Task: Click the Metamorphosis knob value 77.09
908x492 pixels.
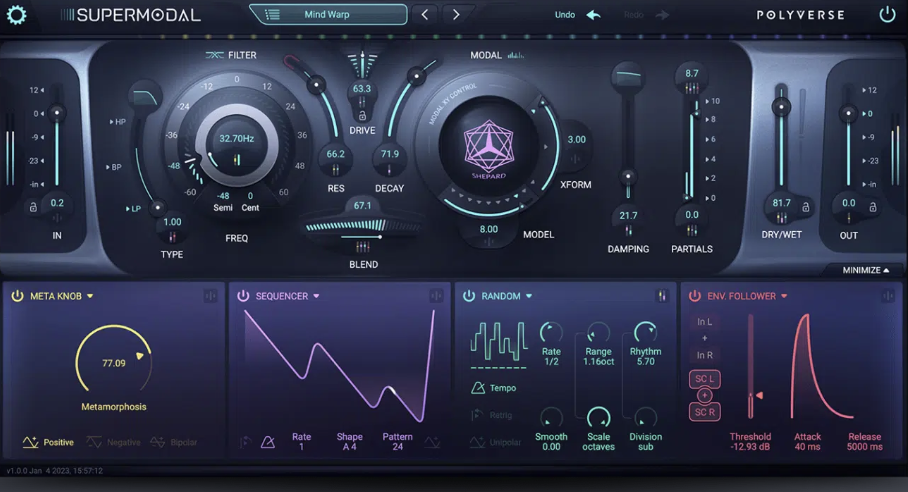Action: [x=114, y=364]
